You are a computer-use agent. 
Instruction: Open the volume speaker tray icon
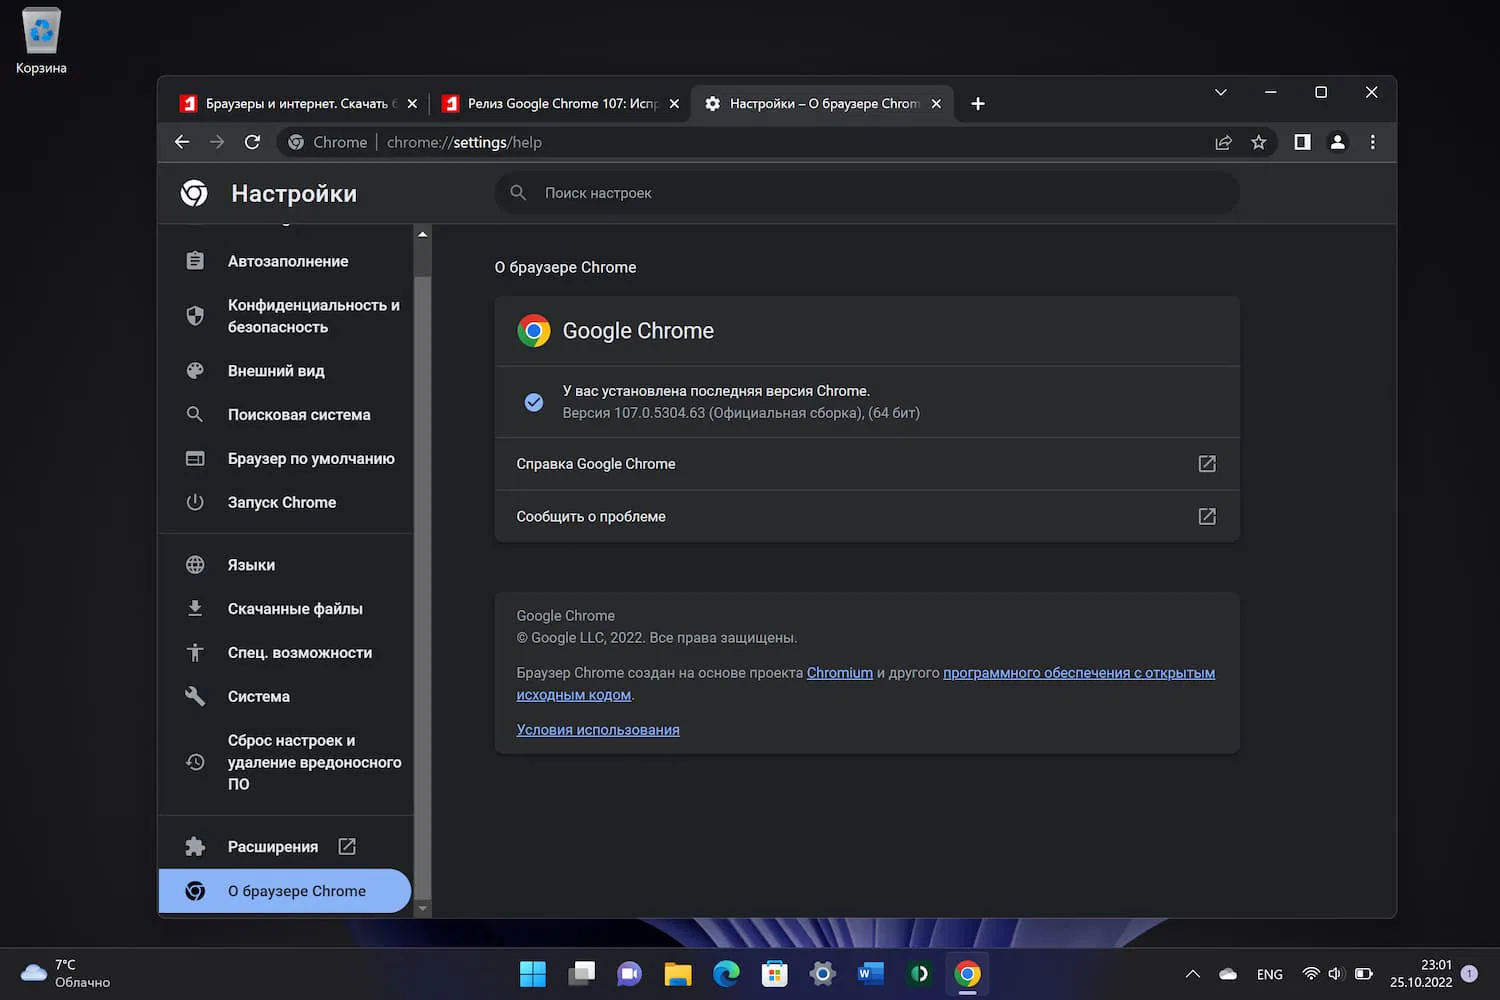[x=1336, y=974]
